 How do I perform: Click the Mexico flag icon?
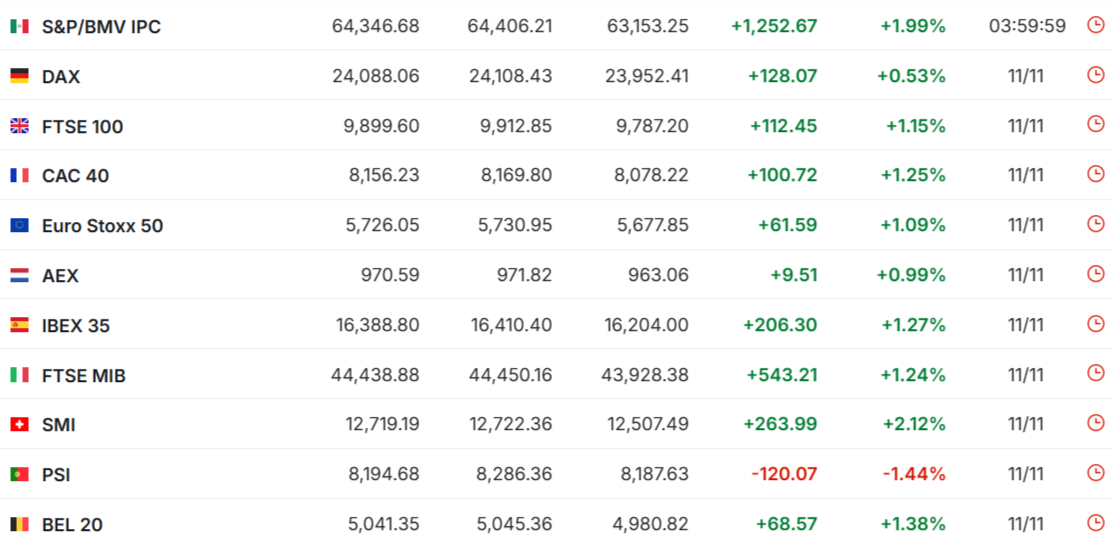tap(19, 26)
